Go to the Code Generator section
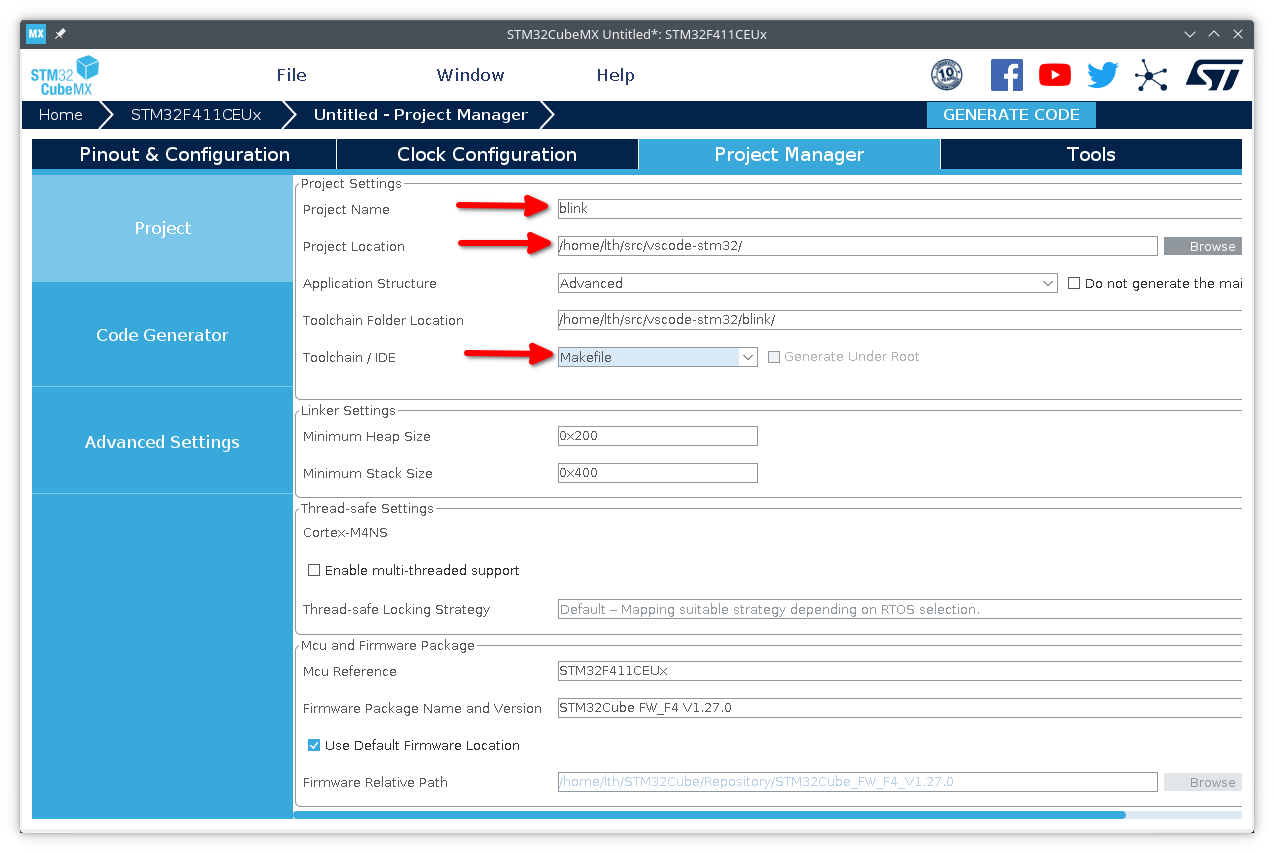The image size is (1274, 853). [x=162, y=335]
